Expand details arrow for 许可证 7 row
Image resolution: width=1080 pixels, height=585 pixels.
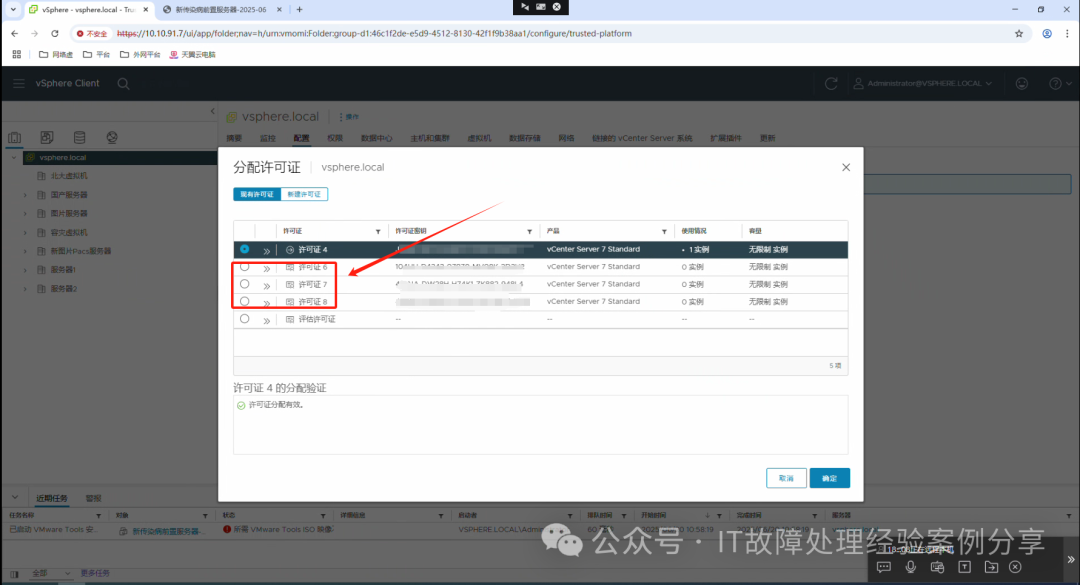267,285
